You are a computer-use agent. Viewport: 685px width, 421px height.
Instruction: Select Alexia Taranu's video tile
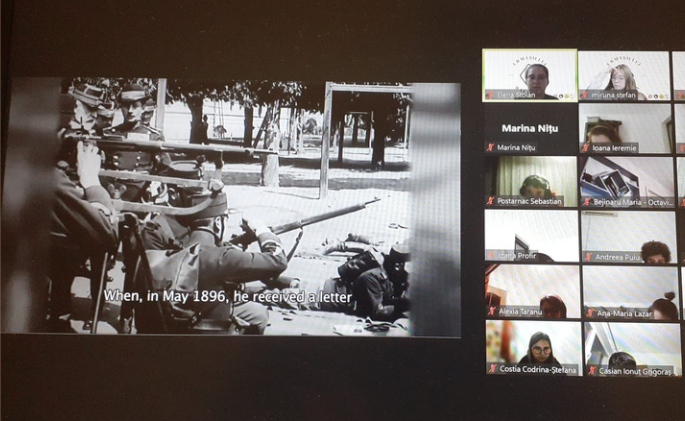[x=533, y=291]
